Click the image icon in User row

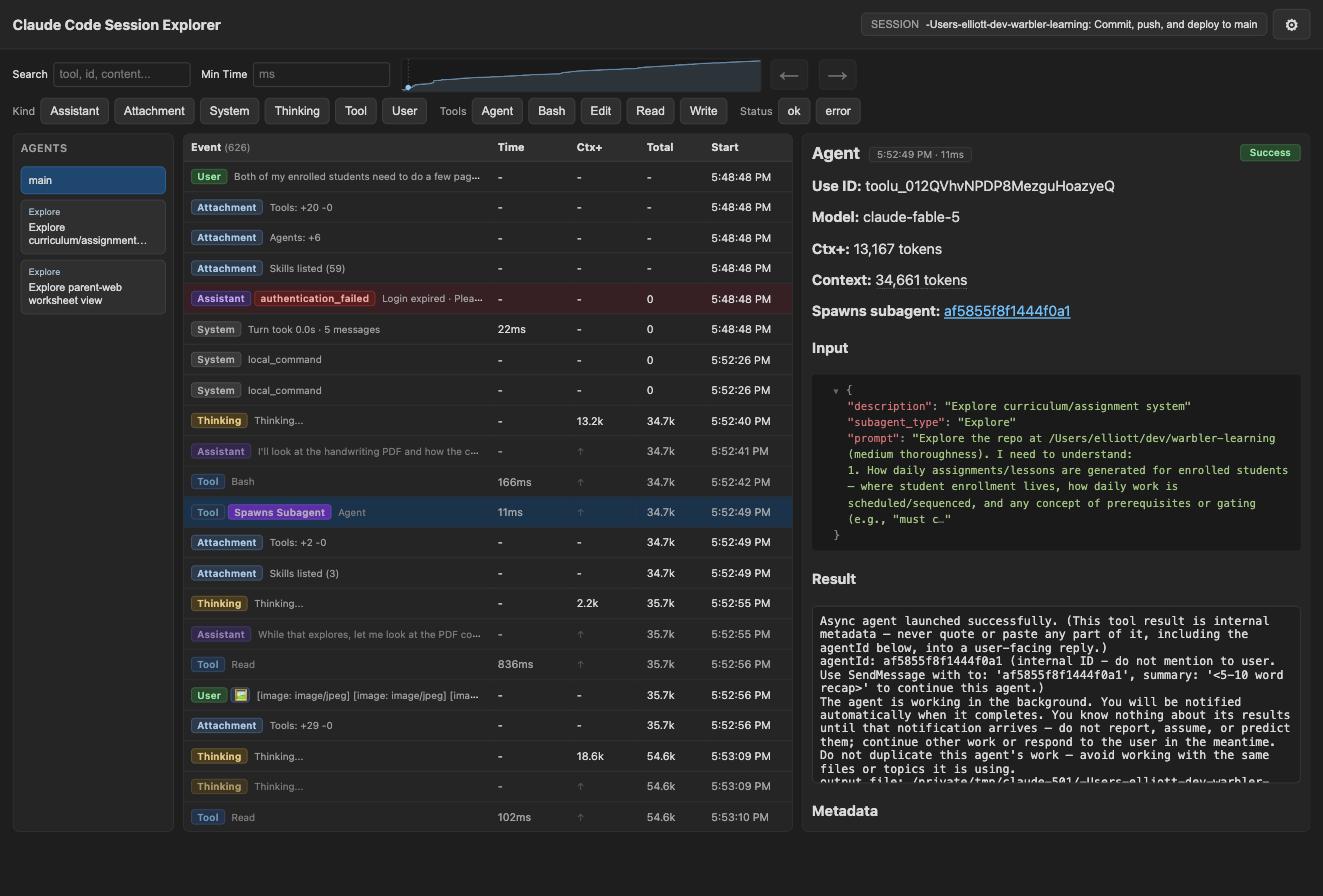pyautogui.click(x=240, y=695)
